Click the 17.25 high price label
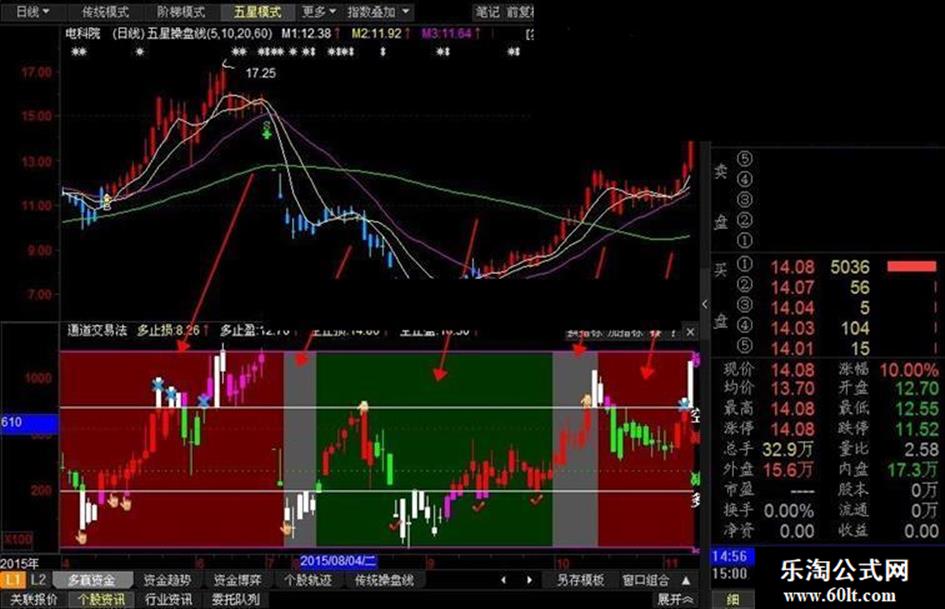This screenshot has height=609, width=945. (261, 73)
